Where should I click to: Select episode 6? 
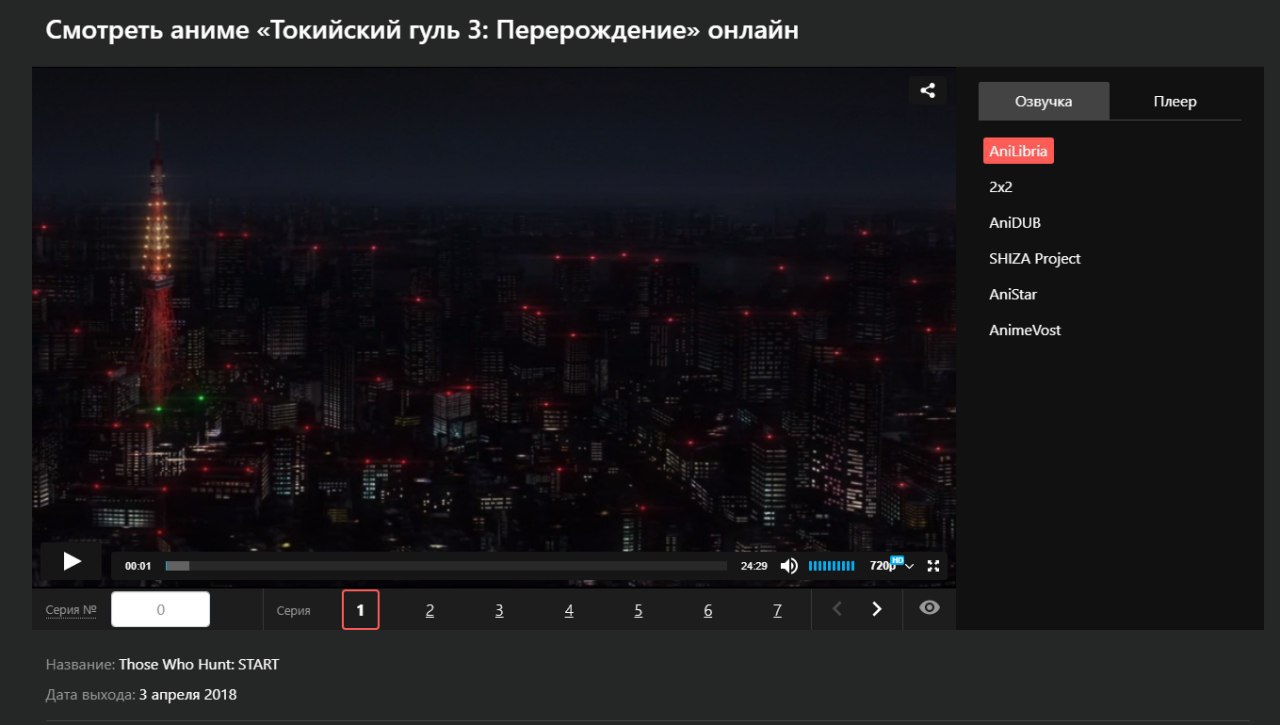pos(708,610)
